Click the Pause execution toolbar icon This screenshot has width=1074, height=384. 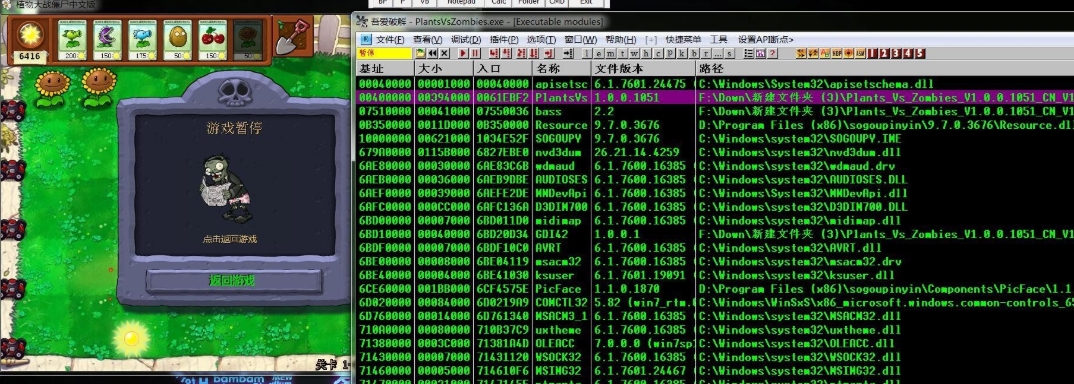(475, 53)
